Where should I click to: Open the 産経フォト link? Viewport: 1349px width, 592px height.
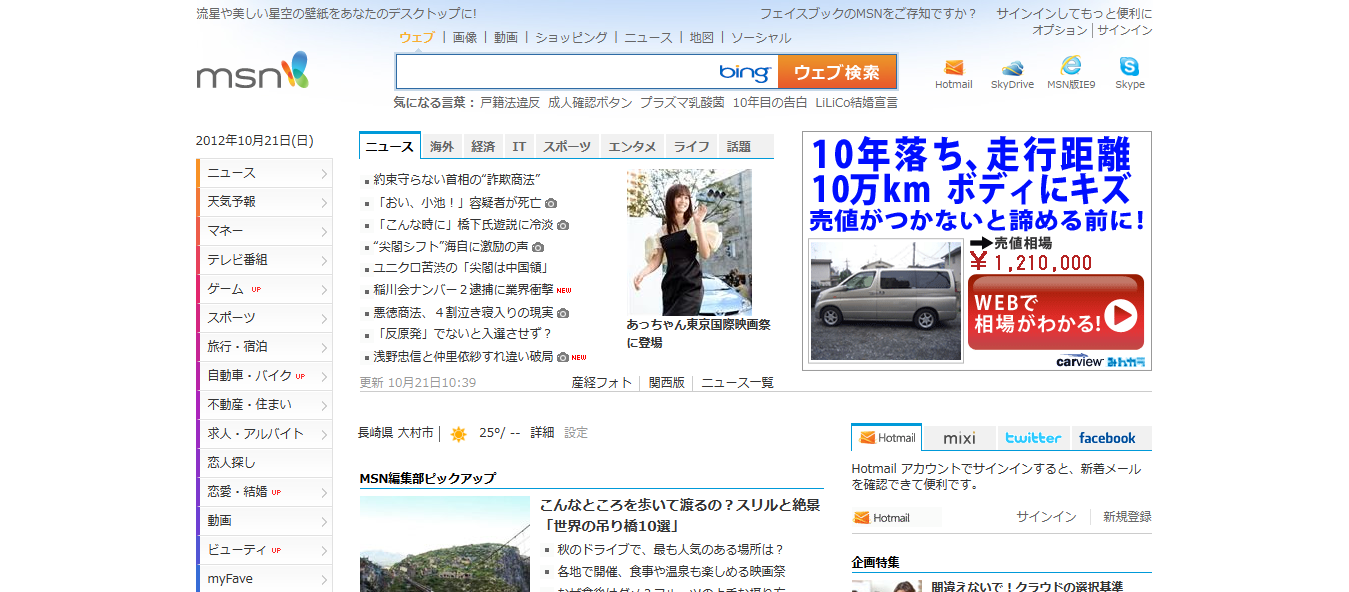(x=602, y=382)
